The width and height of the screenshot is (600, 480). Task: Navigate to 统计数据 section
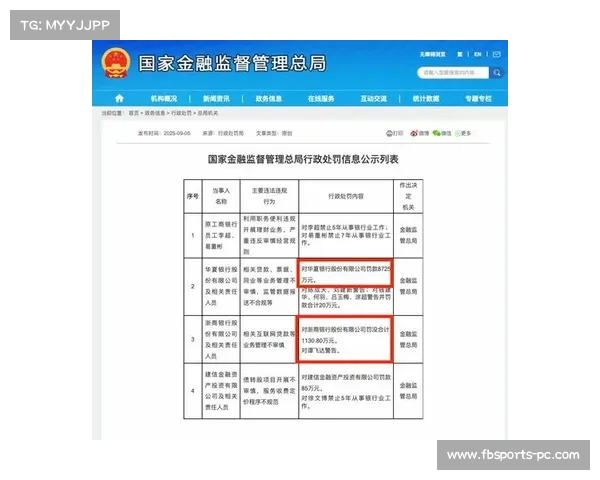point(426,99)
